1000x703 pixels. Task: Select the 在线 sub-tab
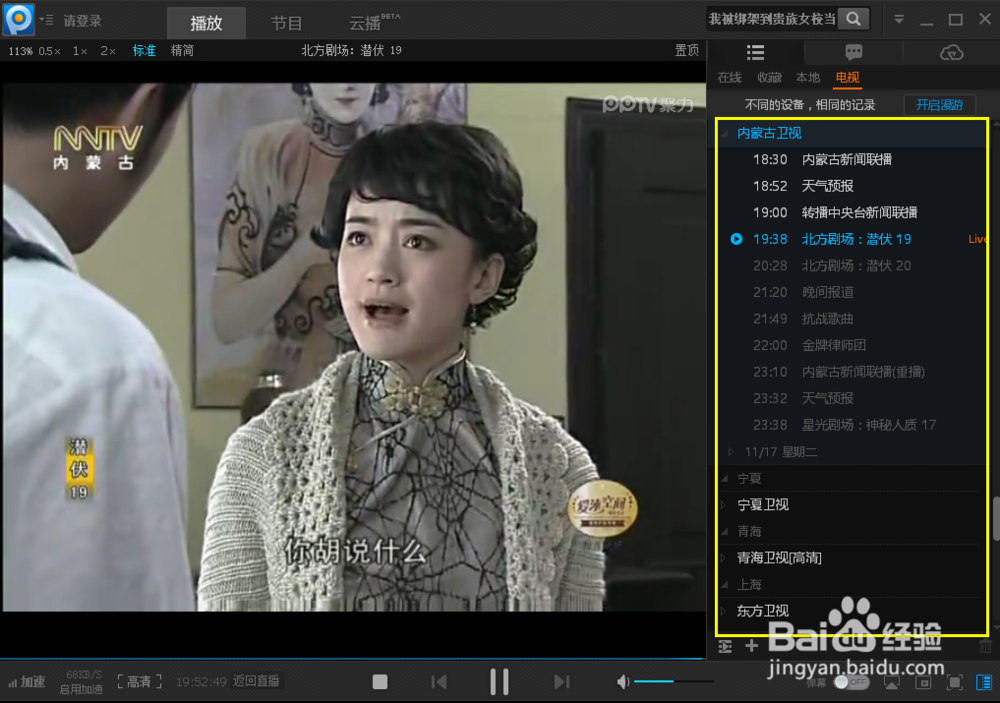point(730,78)
